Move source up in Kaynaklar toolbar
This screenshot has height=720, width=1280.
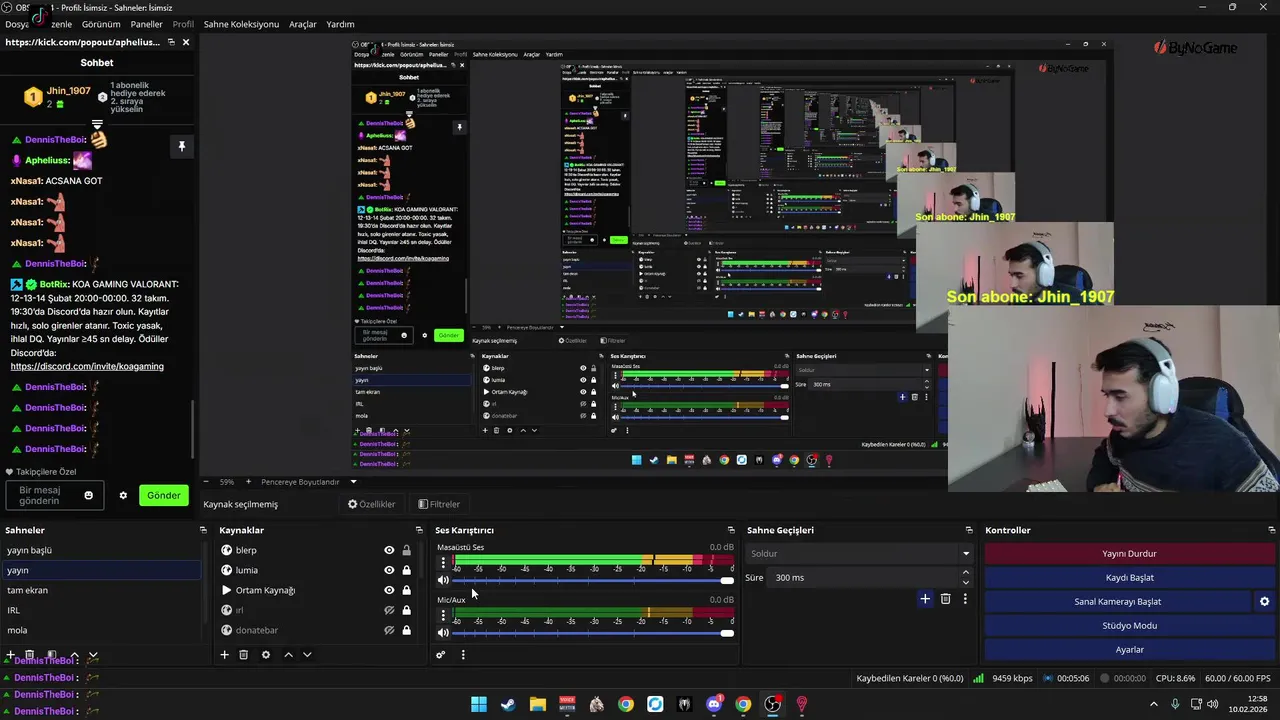coord(288,655)
